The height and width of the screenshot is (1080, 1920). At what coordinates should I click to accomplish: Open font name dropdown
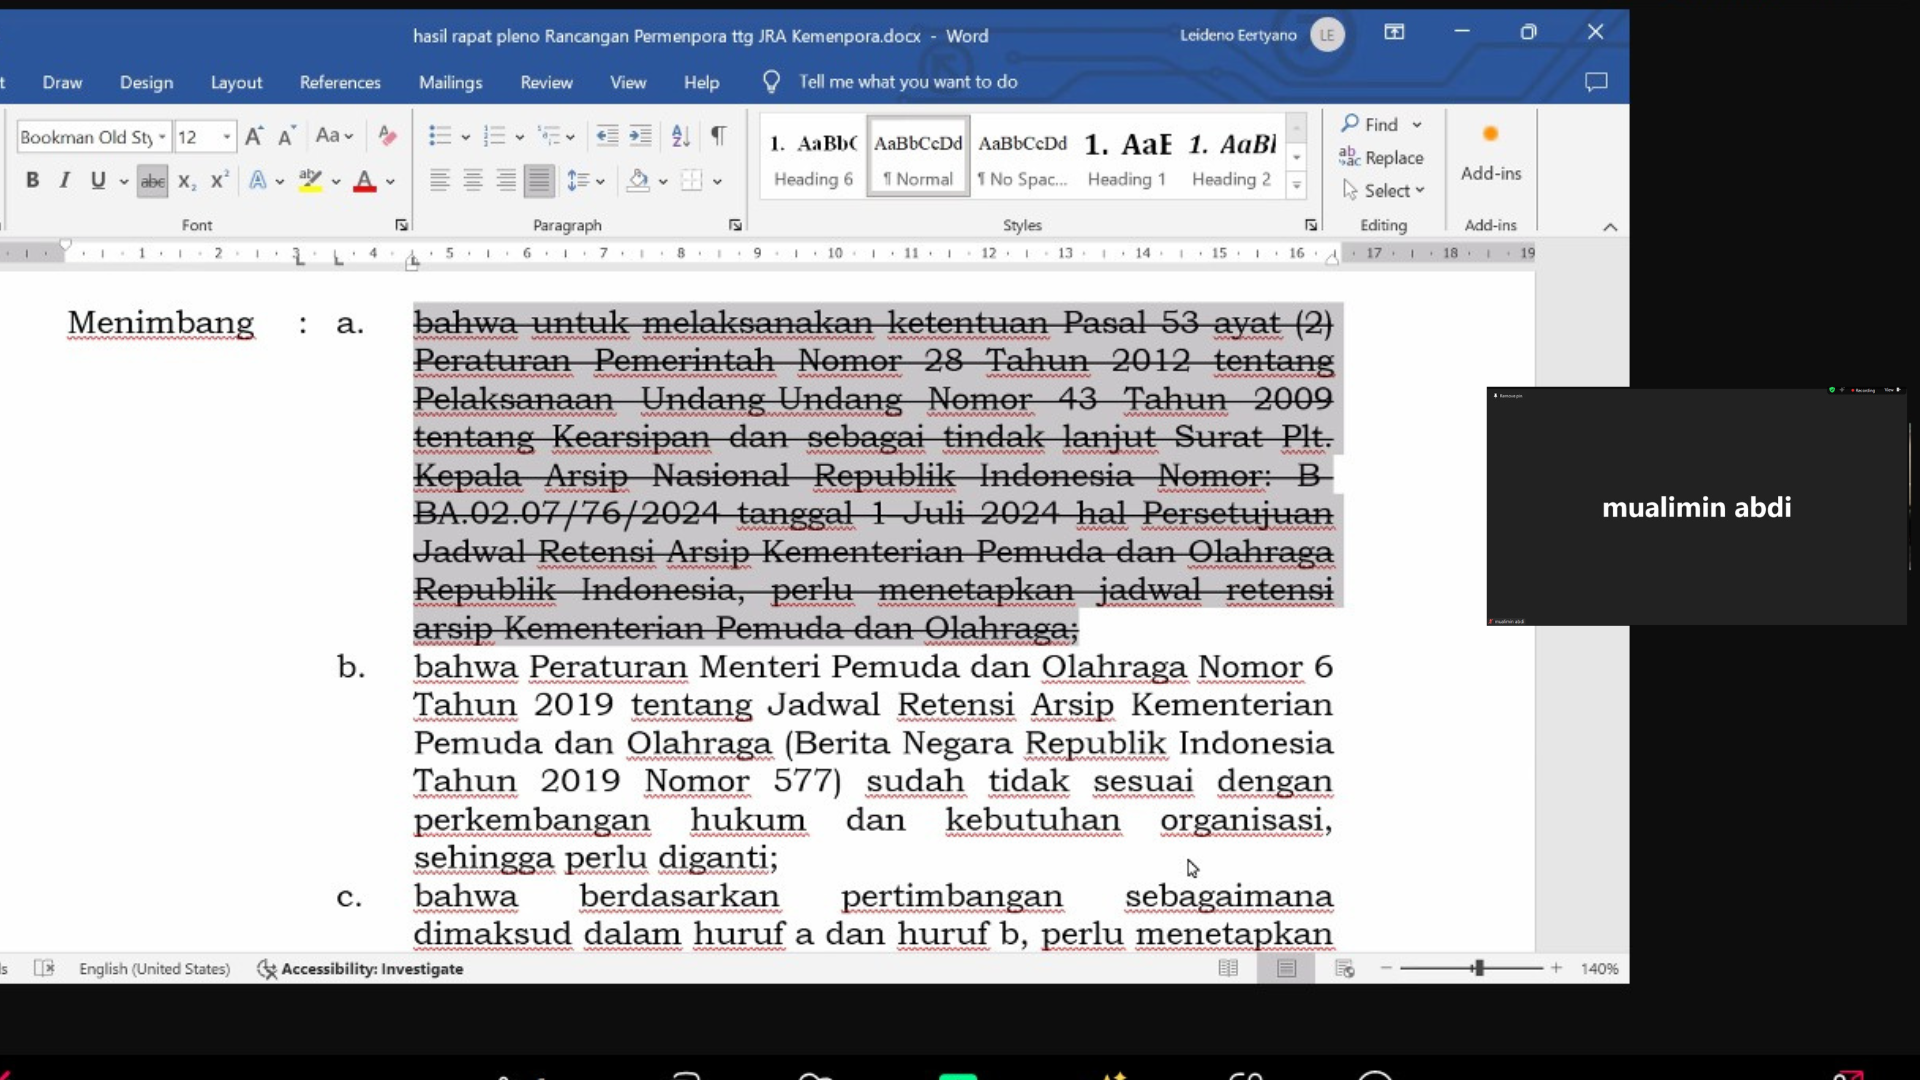point(162,137)
